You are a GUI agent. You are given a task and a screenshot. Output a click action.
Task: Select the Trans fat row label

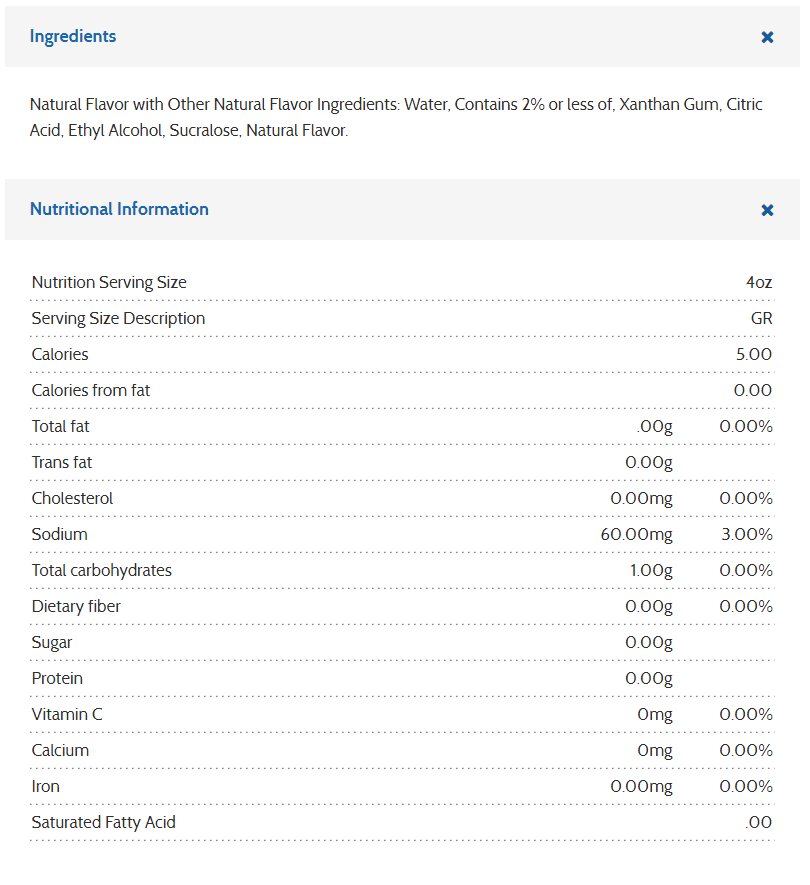click(62, 462)
